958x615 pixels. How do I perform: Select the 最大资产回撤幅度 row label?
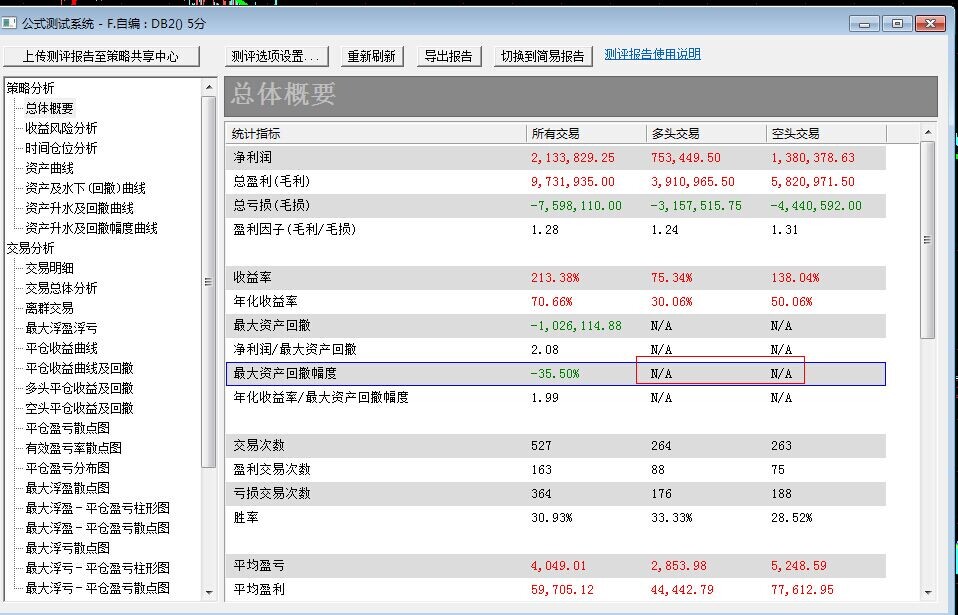click(x=285, y=373)
